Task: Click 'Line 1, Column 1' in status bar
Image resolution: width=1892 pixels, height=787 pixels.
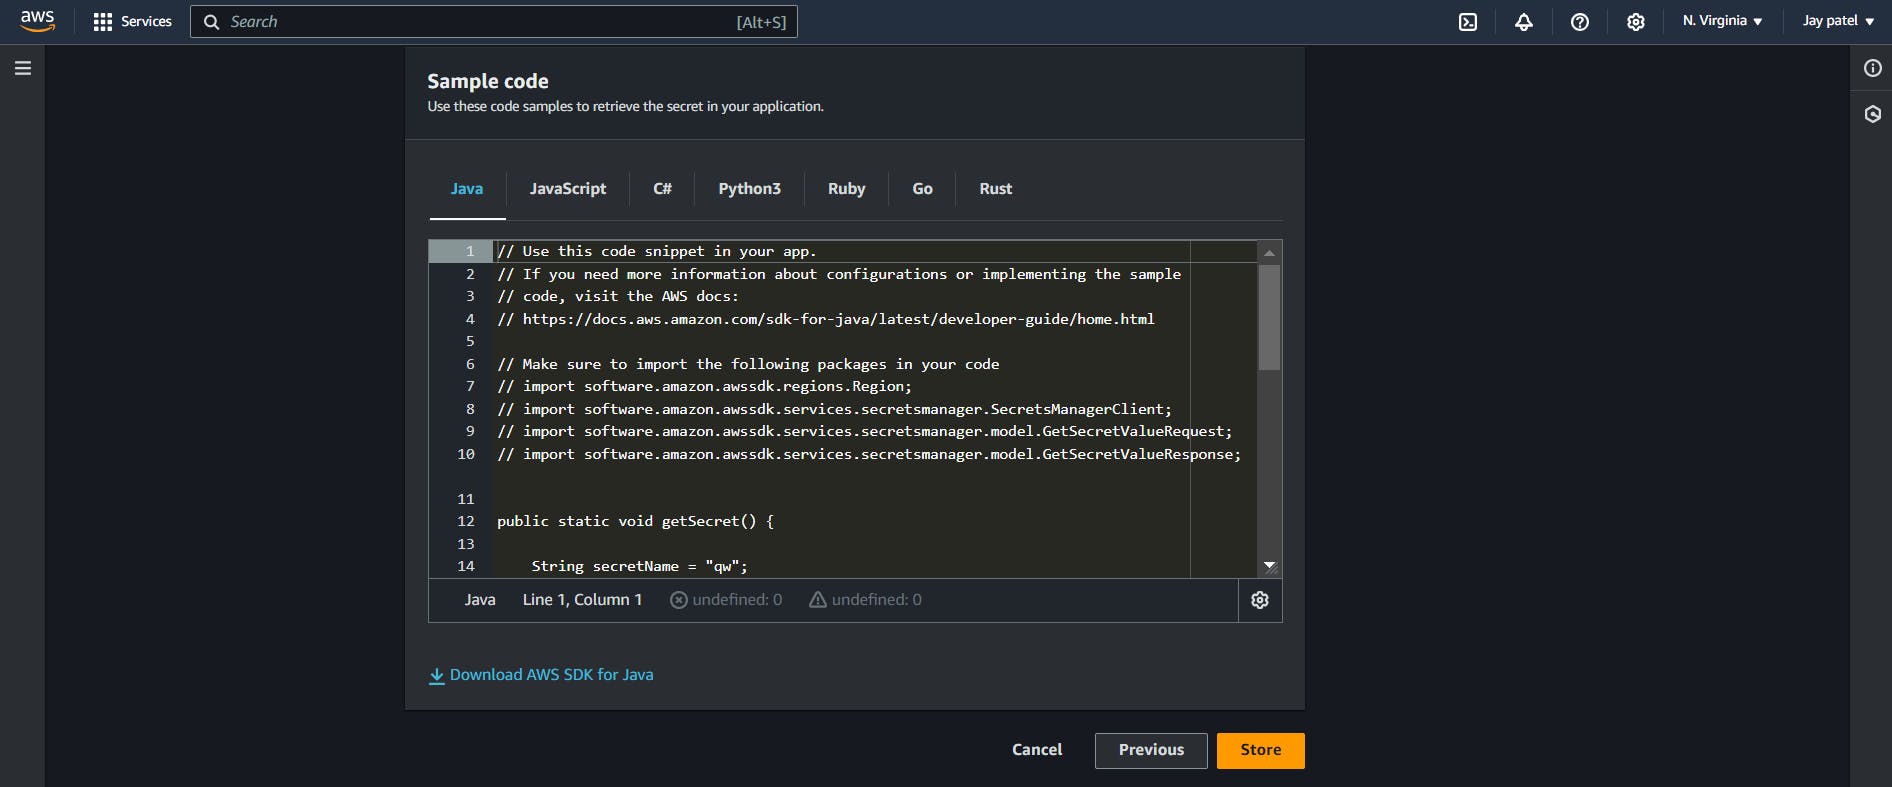Action: coord(582,600)
